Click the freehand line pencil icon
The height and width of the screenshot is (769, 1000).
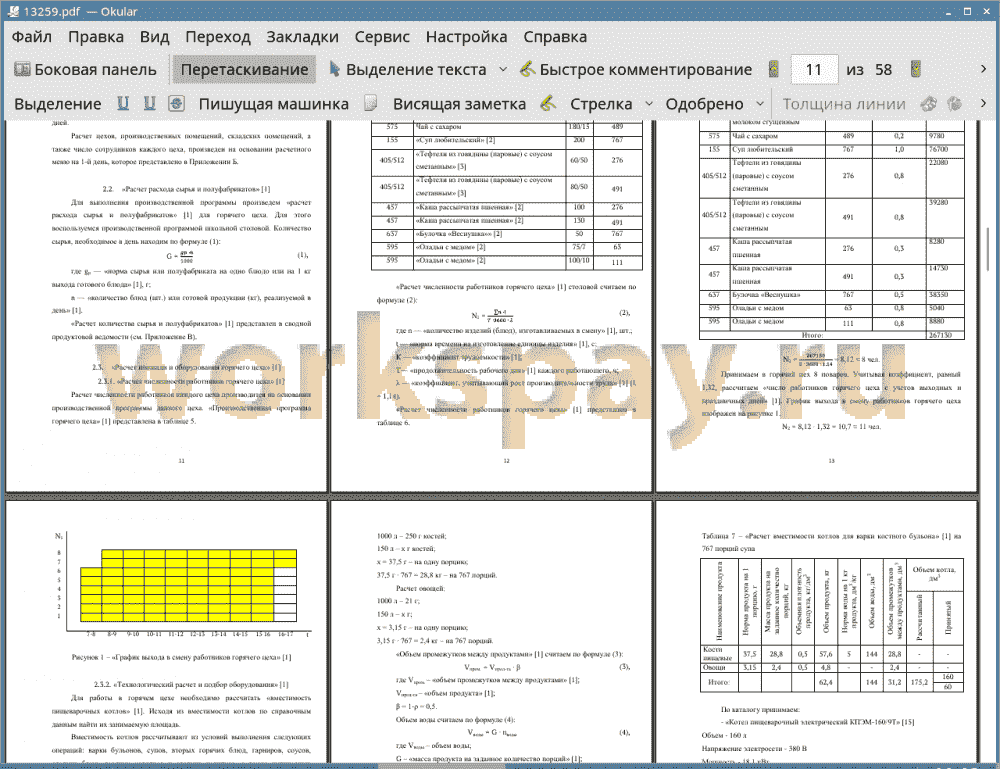coord(548,103)
